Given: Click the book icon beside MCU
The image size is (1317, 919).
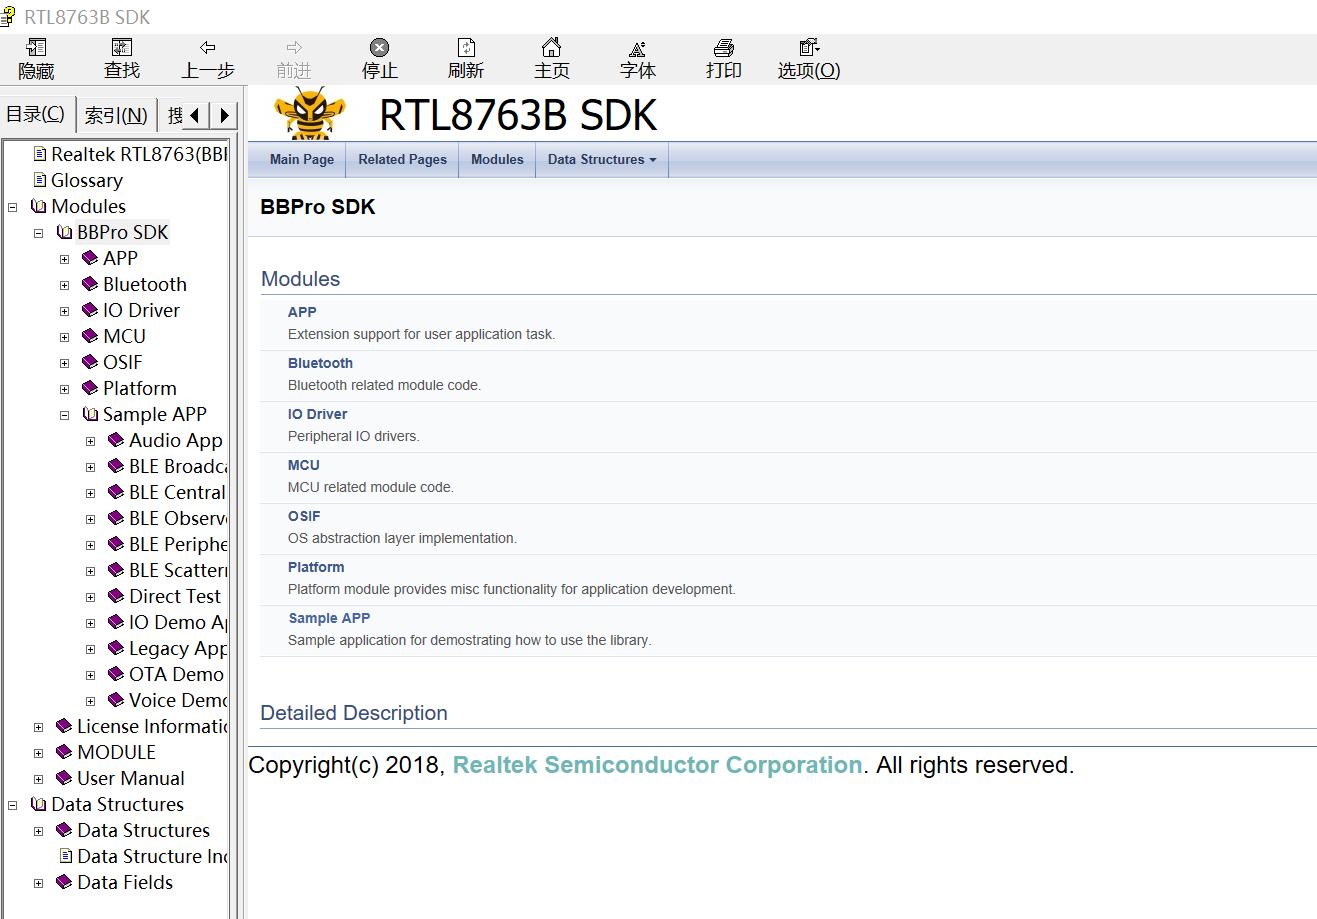Looking at the screenshot, I should coord(90,336).
